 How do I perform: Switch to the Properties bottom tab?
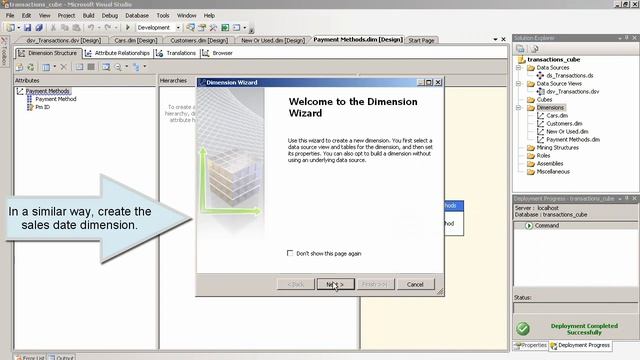531,345
